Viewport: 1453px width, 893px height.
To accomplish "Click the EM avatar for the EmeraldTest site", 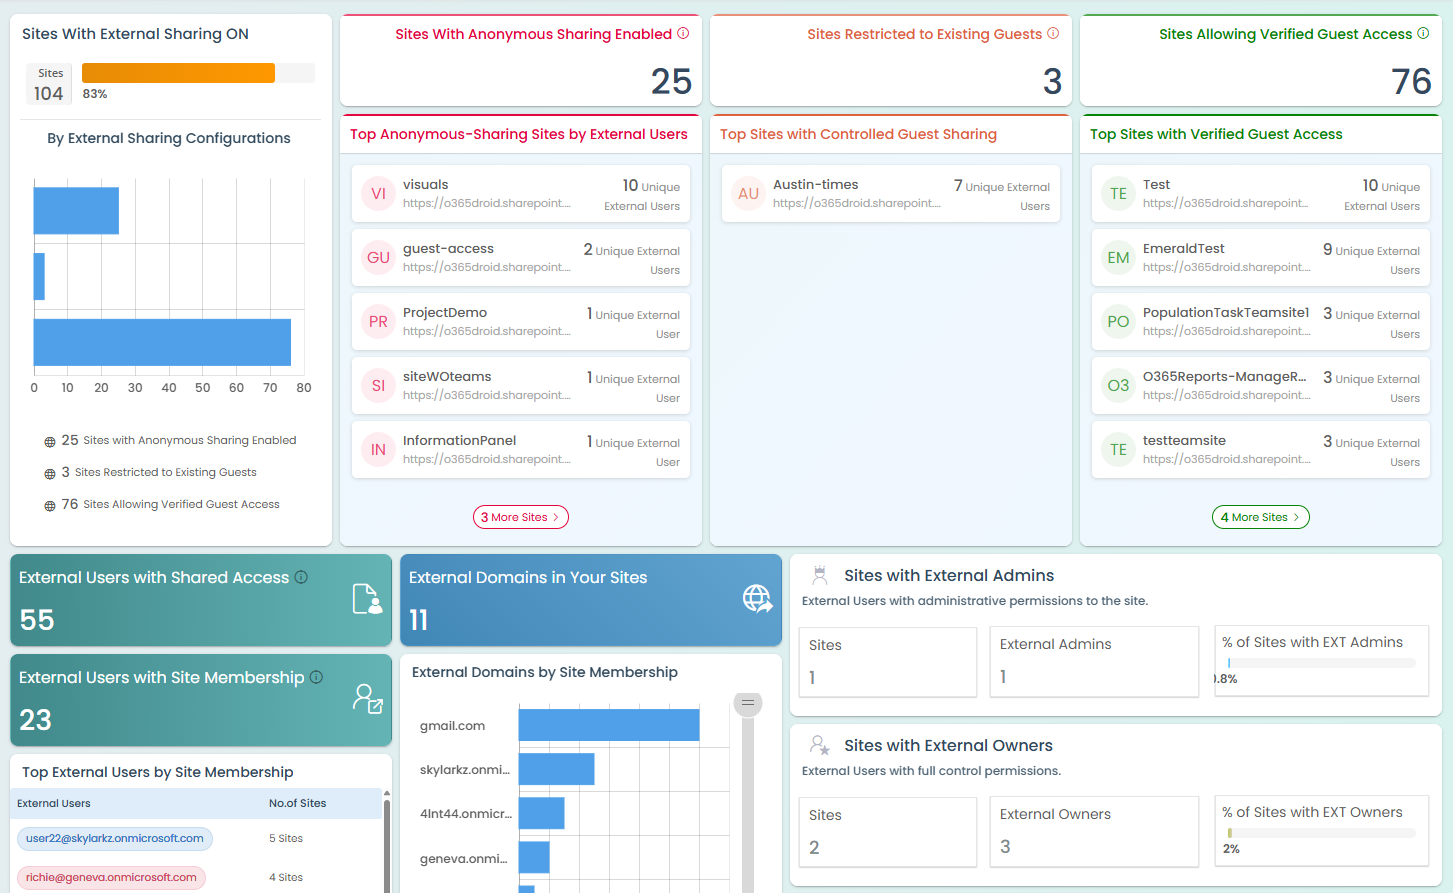I will click(x=1117, y=257).
